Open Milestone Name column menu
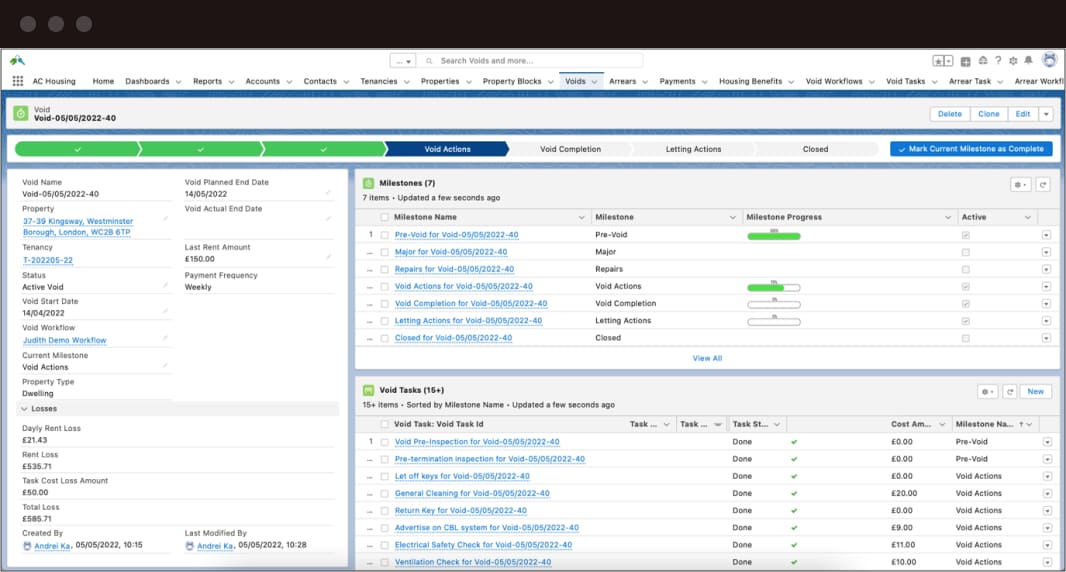 581,217
